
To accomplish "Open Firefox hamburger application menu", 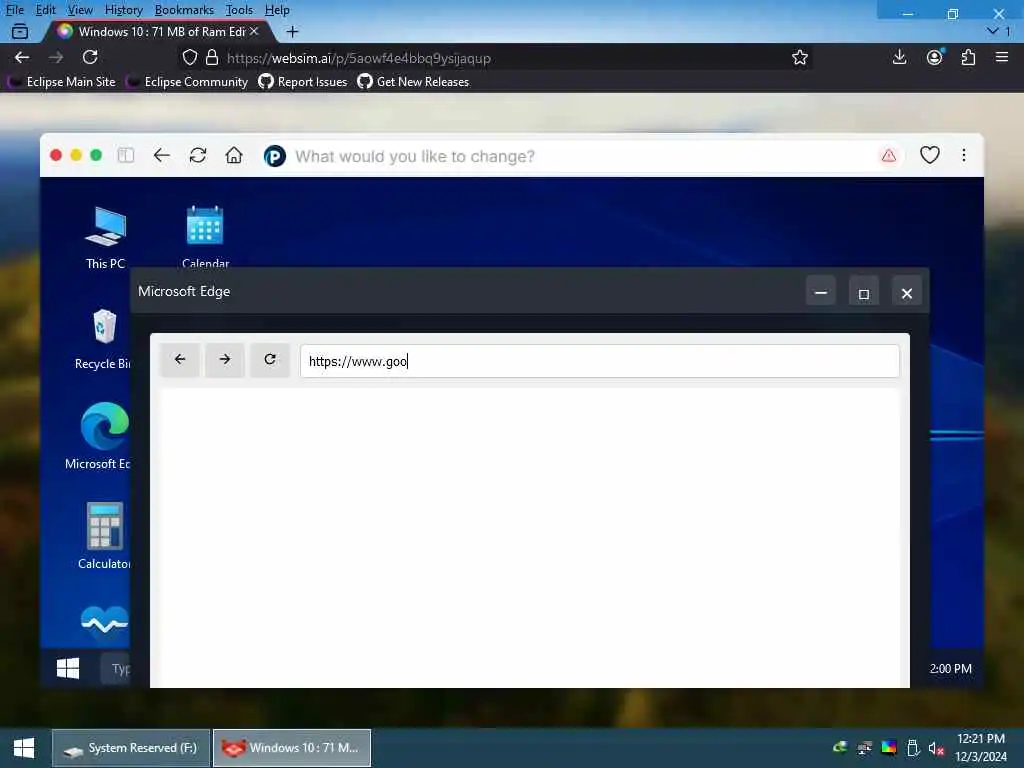I will 1002,57.
